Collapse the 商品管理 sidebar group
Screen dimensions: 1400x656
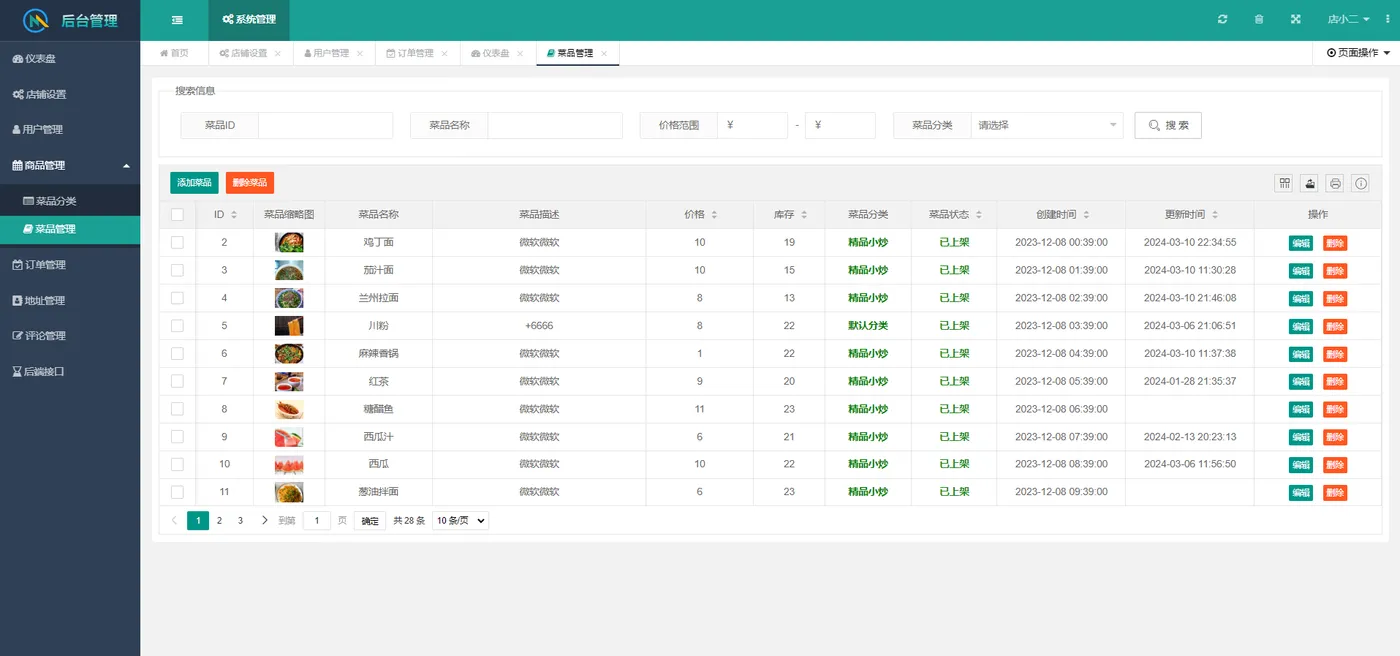[x=70, y=165]
